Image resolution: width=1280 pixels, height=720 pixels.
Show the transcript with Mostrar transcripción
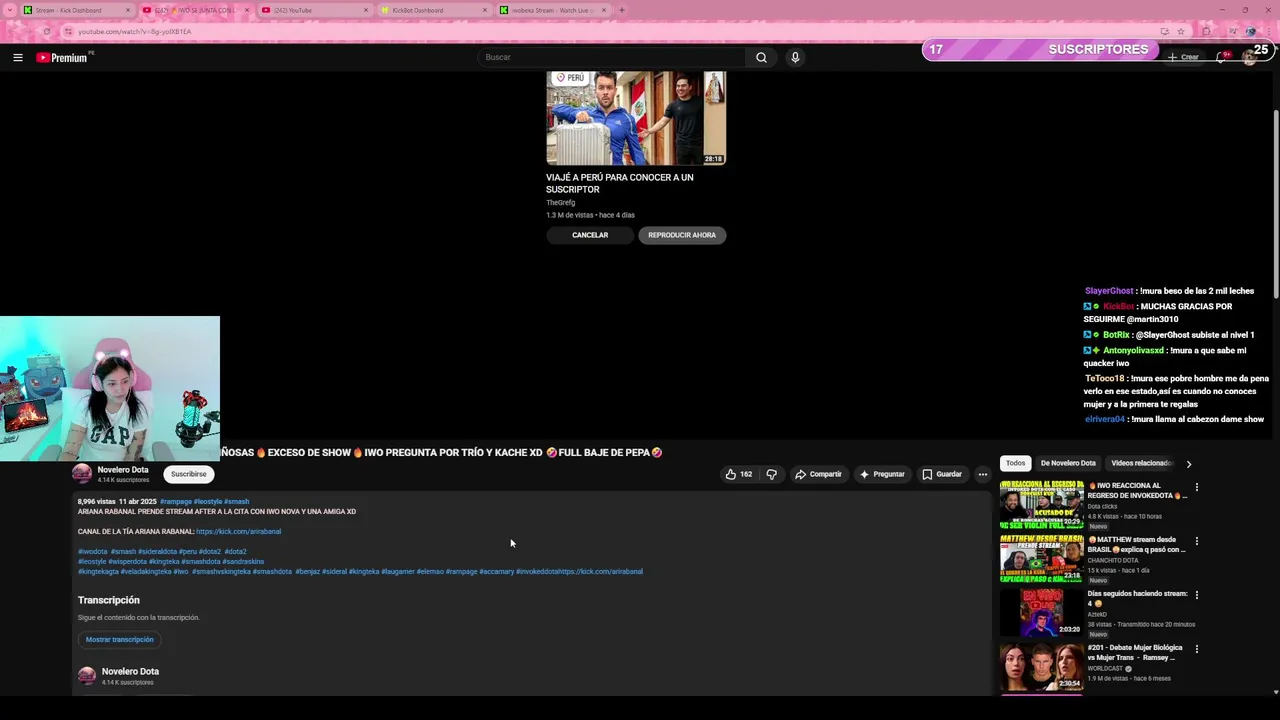(x=120, y=640)
